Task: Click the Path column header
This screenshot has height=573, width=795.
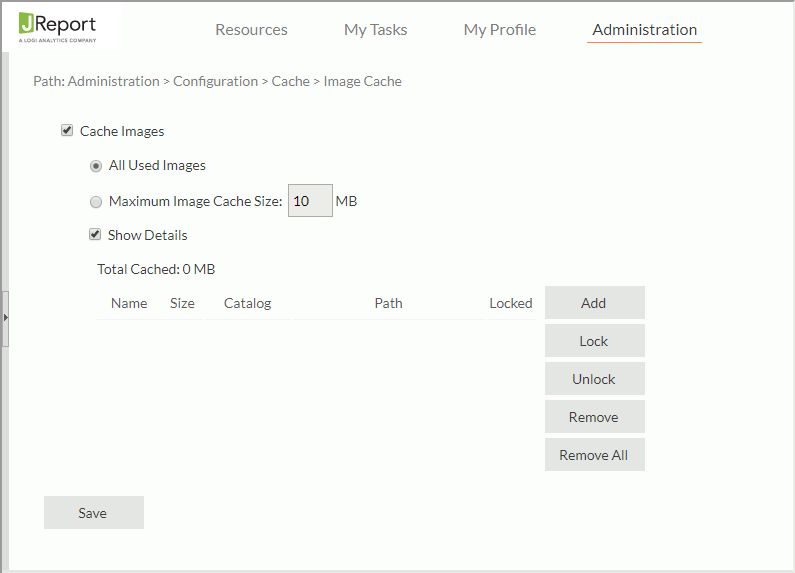Action: click(x=388, y=303)
